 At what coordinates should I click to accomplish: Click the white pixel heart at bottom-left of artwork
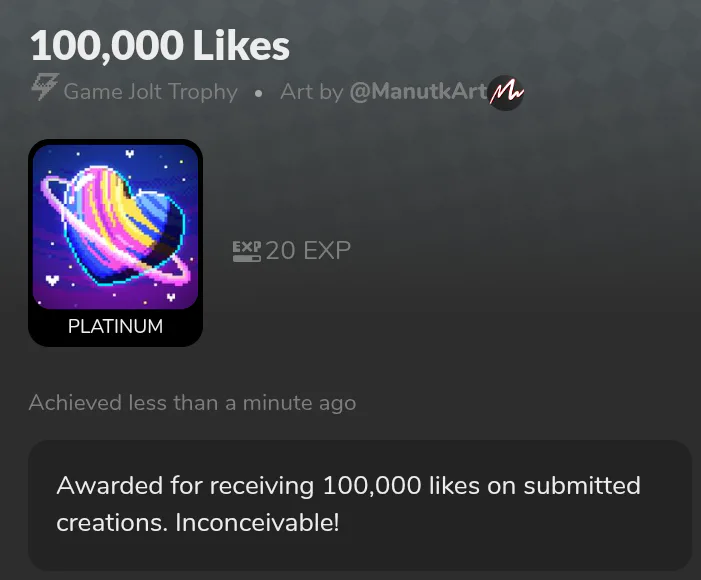(53, 280)
